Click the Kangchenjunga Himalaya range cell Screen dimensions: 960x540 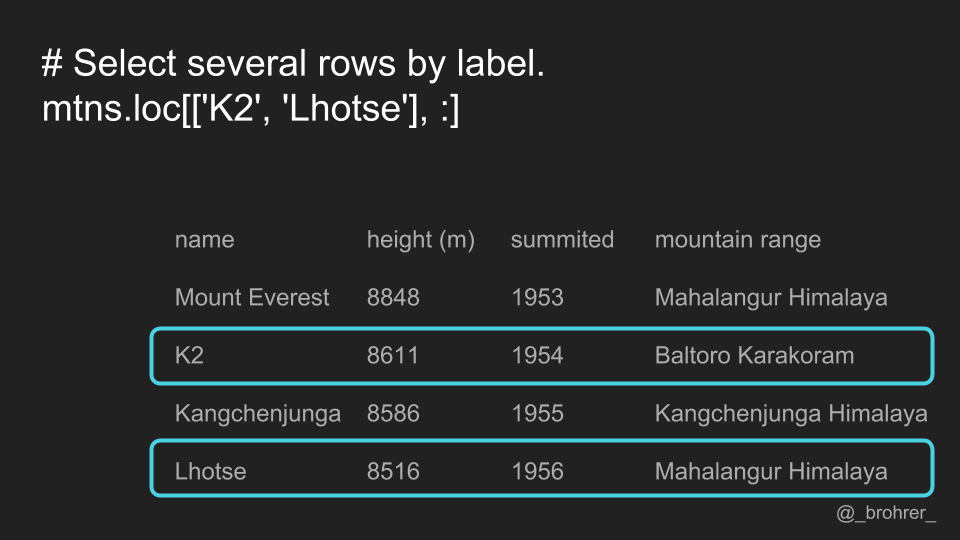pos(791,414)
